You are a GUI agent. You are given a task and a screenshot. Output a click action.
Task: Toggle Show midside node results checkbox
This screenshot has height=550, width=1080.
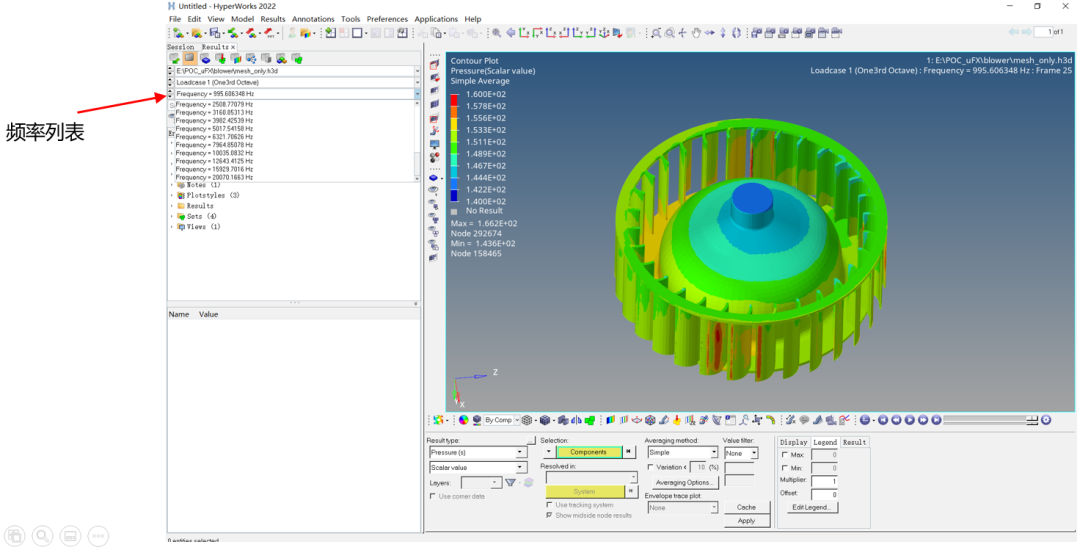click(549, 516)
